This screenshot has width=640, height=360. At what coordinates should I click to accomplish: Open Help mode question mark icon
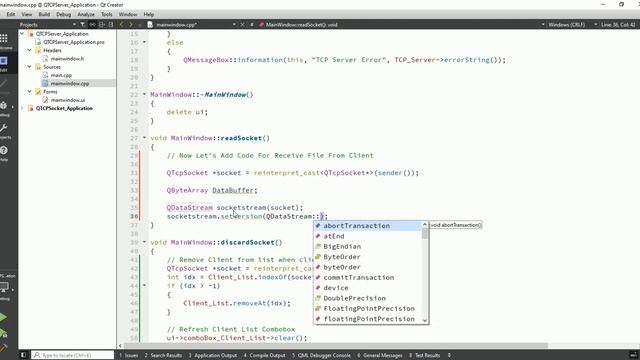click(x=4, y=150)
